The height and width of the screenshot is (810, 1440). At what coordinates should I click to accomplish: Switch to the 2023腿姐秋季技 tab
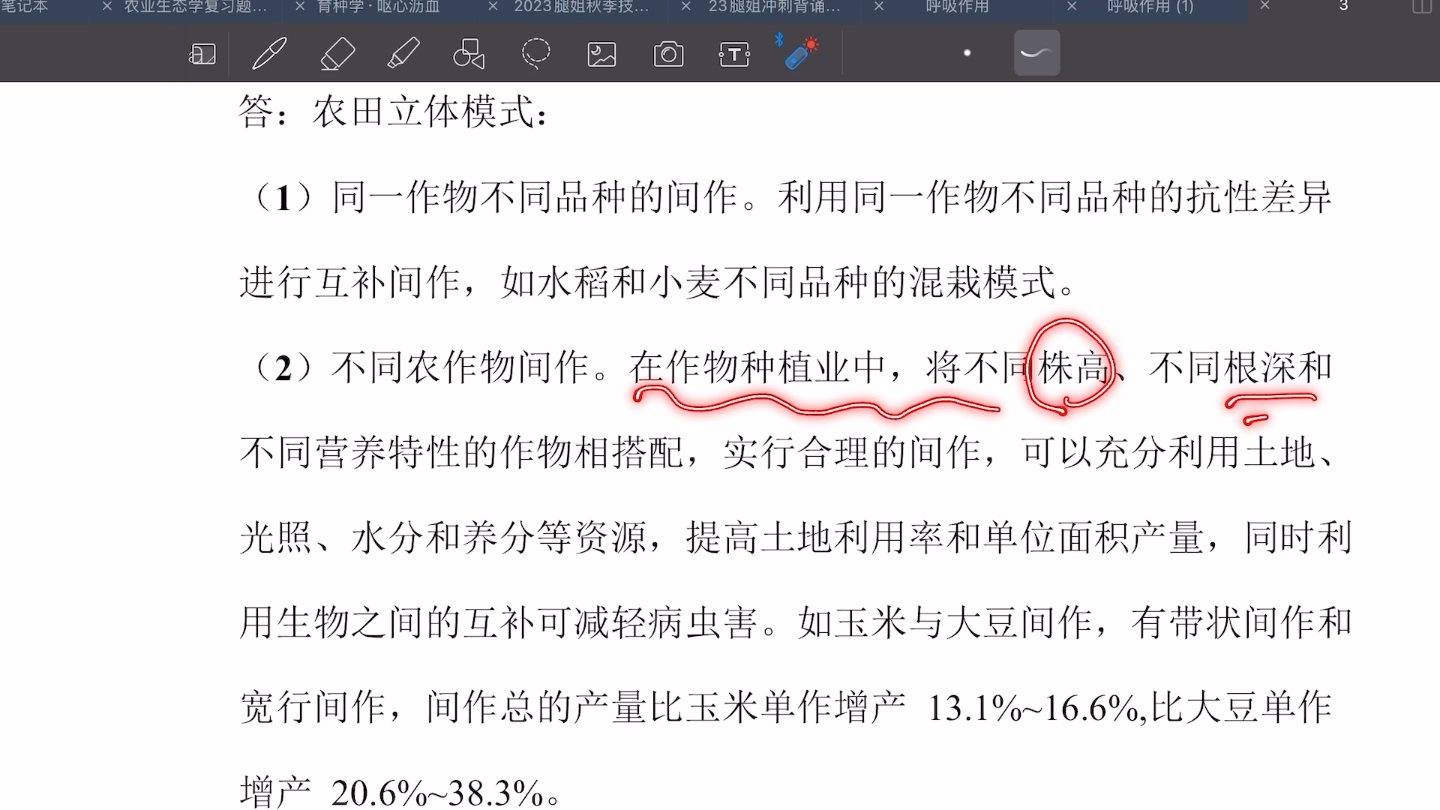pos(581,6)
